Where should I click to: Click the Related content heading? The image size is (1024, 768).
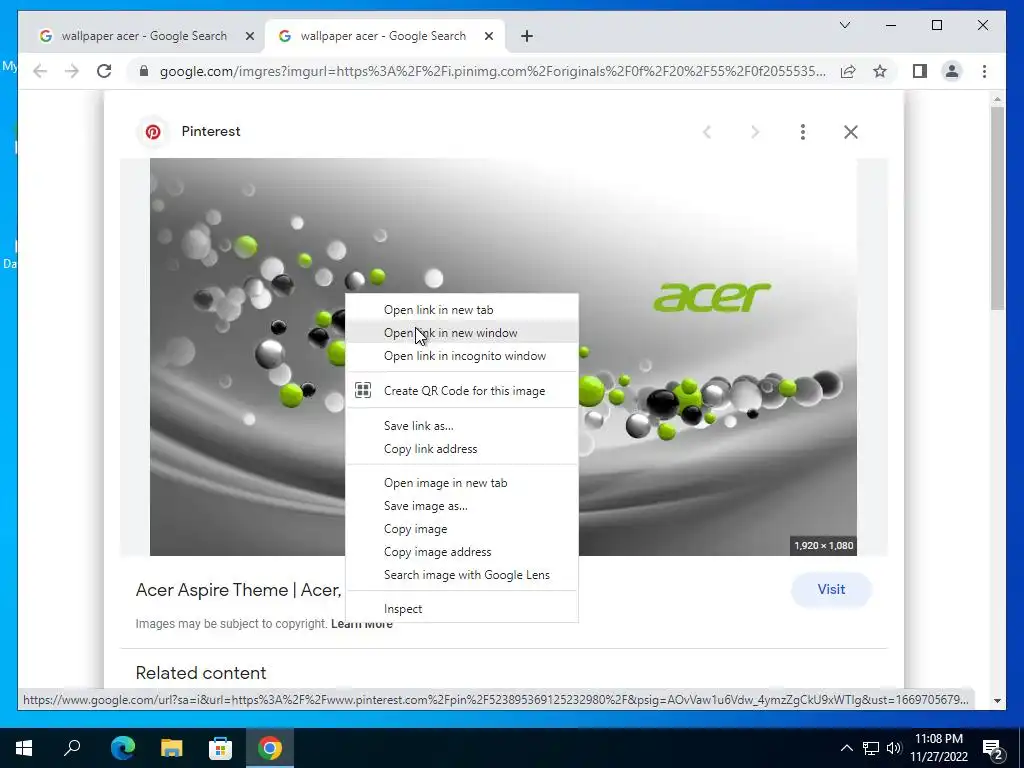click(x=200, y=673)
